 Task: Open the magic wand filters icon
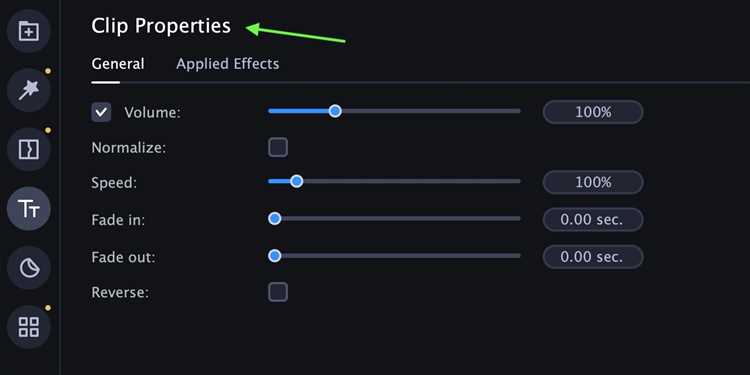point(29,90)
